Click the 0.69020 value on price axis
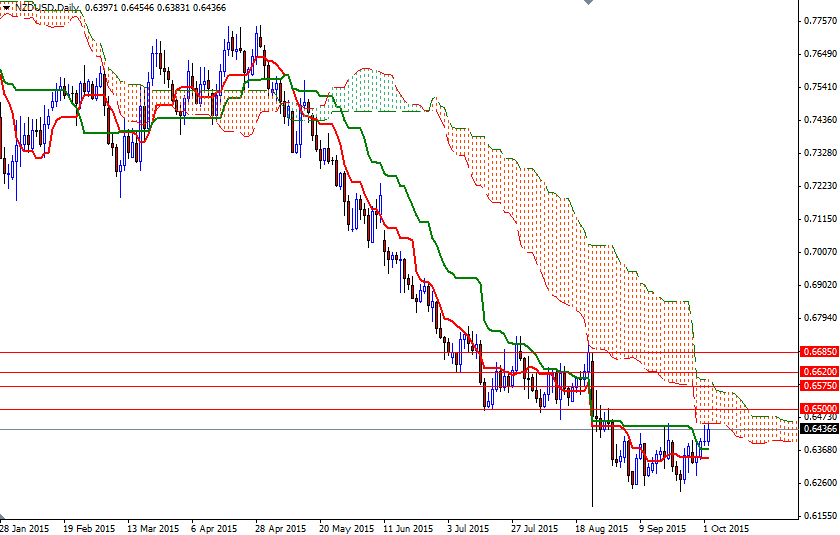Viewport: 840px width, 535px height. point(819,285)
